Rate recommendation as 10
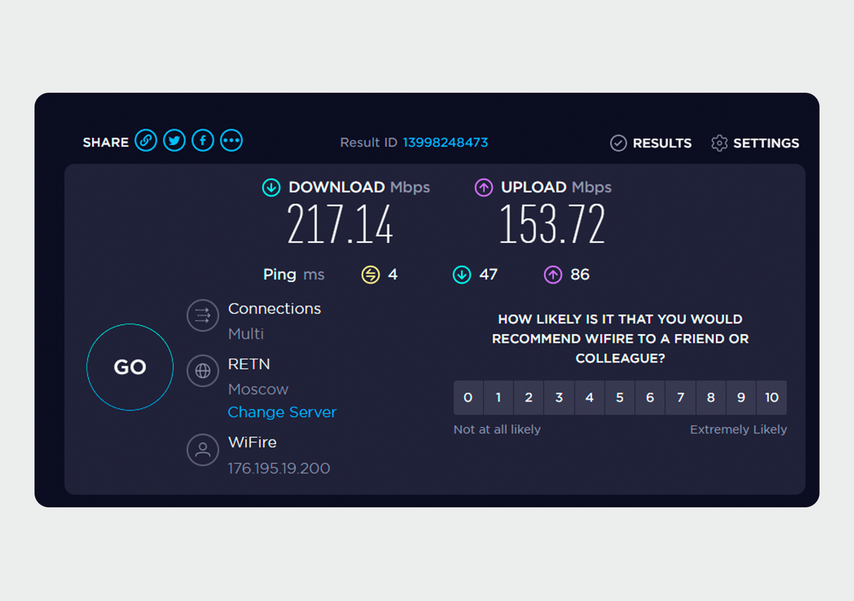Viewport: 854px width, 601px height. [x=772, y=398]
